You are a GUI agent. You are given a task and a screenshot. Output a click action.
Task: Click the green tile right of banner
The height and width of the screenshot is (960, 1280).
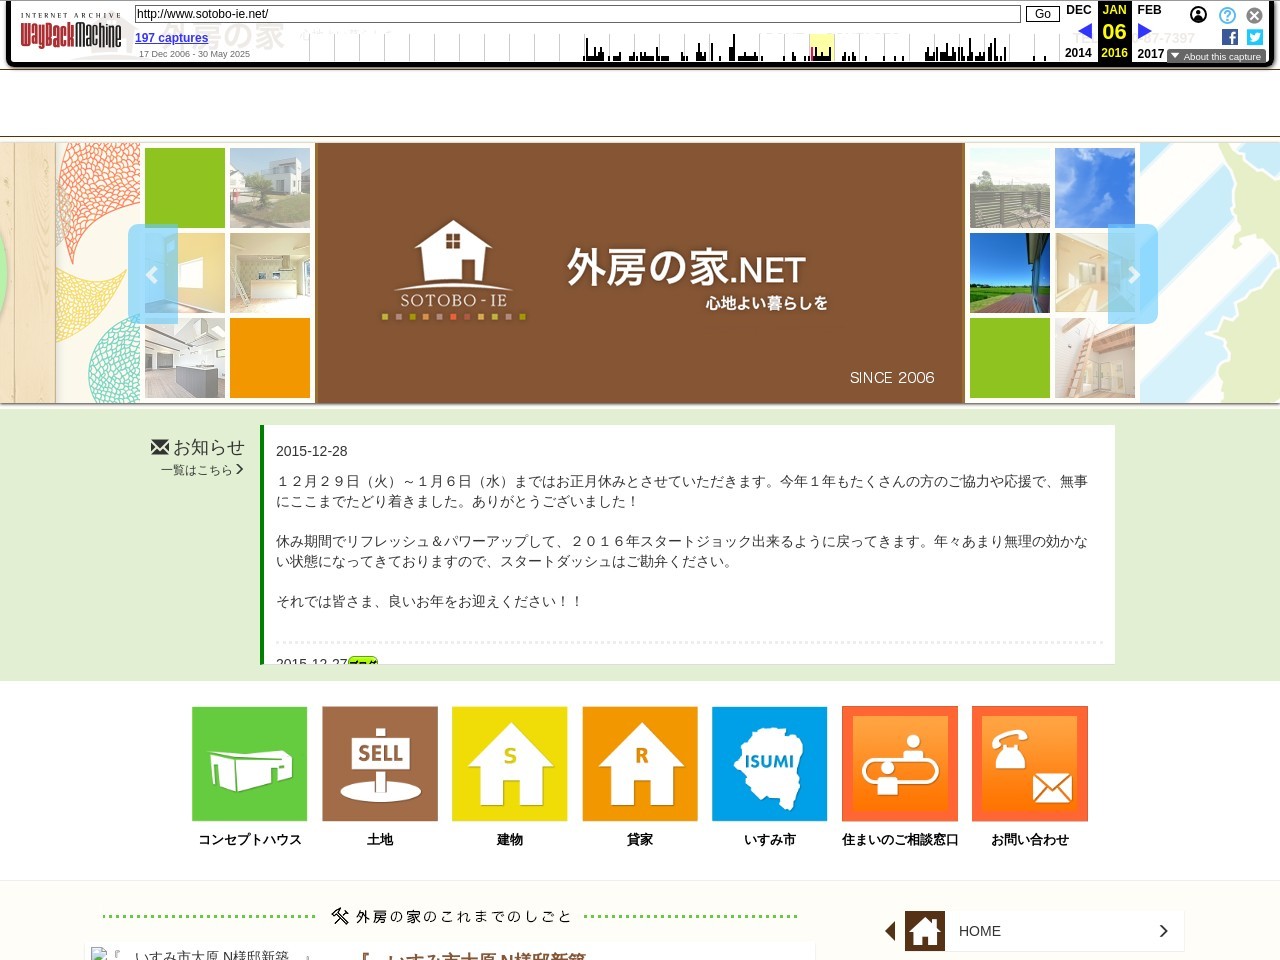[x=1010, y=358]
